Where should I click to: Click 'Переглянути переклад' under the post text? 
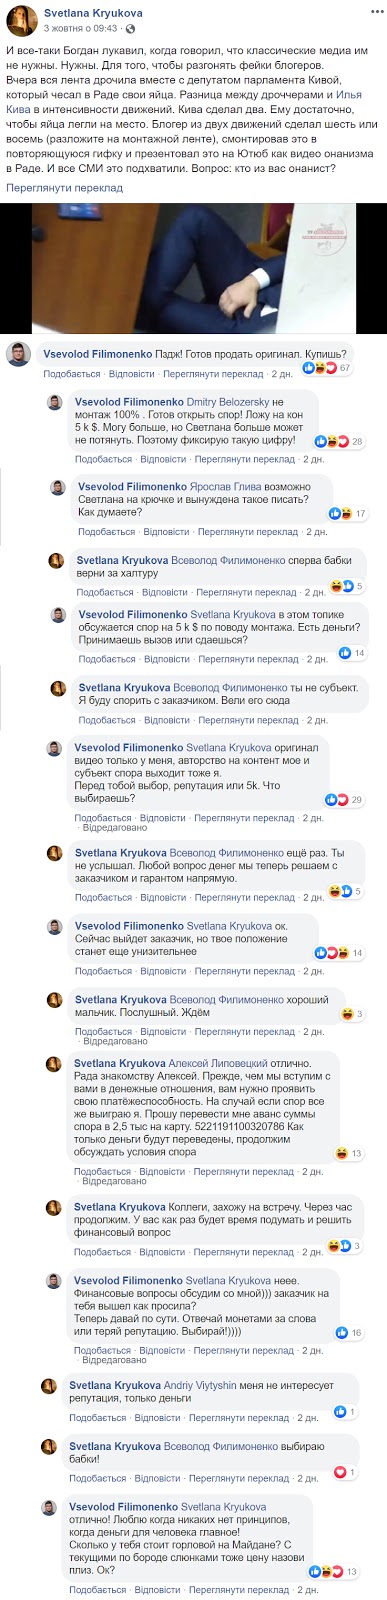[65, 187]
